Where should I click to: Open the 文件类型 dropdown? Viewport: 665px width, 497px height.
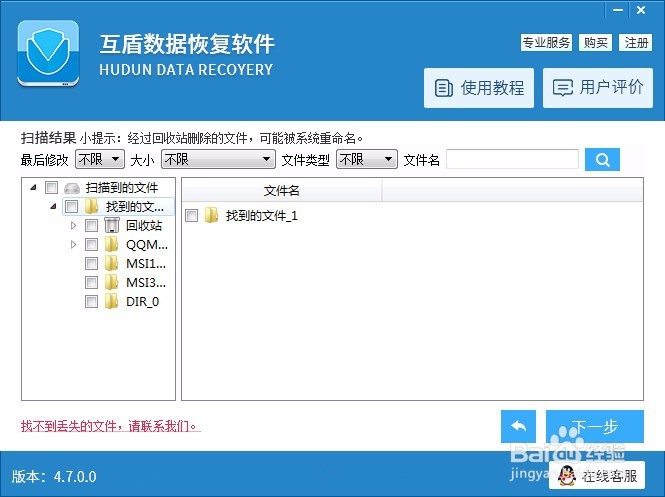pos(366,159)
